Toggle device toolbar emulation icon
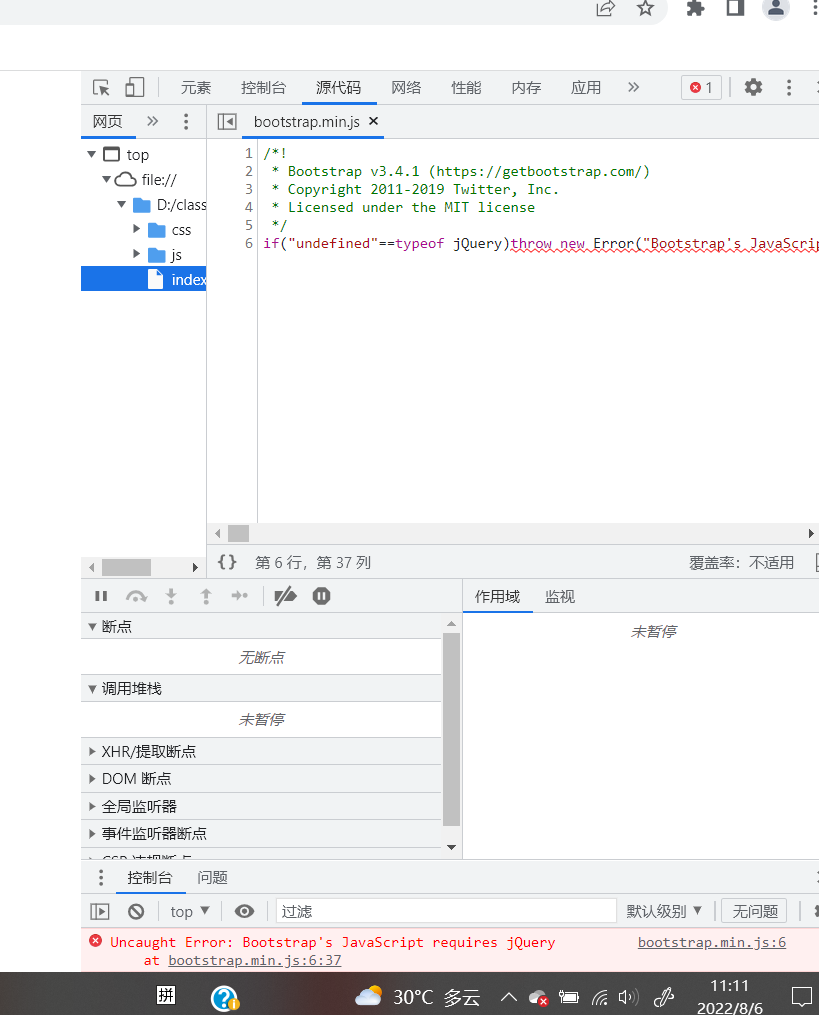The image size is (819, 1015). 134,87
